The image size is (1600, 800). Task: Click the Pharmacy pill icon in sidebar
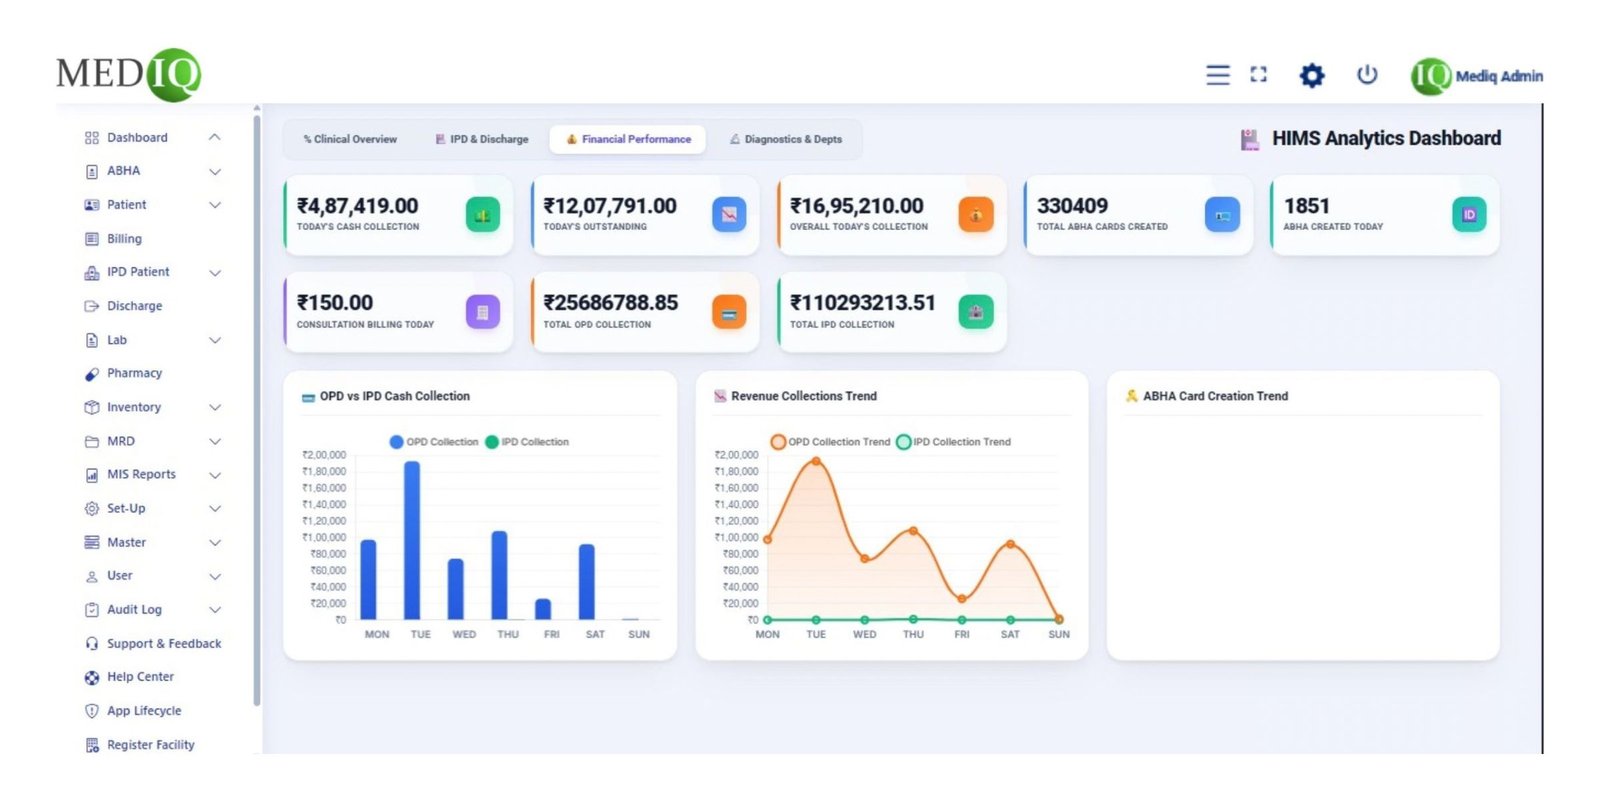(x=92, y=374)
